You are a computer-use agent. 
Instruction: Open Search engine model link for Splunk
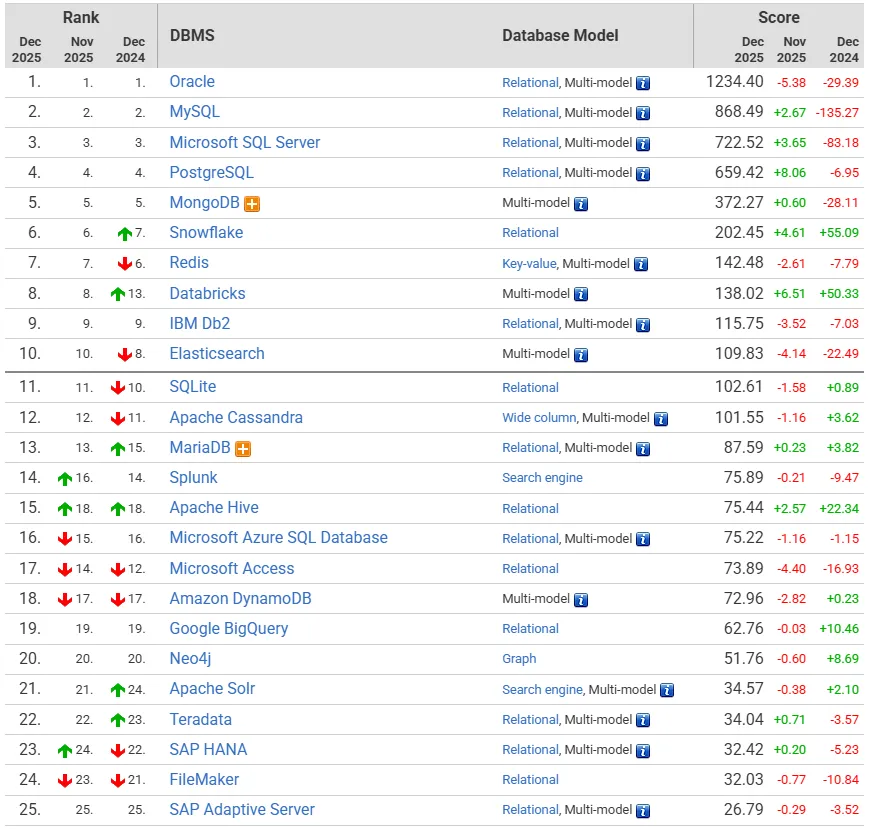(542, 478)
